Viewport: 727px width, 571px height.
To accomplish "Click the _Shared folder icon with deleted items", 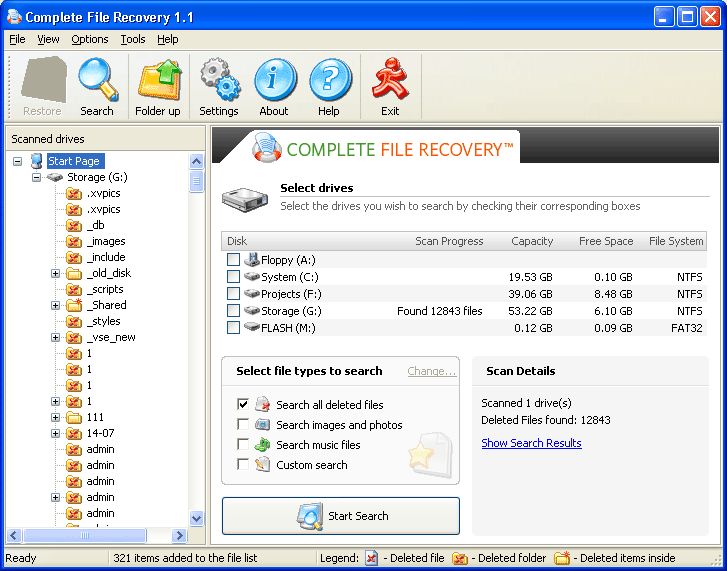I will pos(73,305).
